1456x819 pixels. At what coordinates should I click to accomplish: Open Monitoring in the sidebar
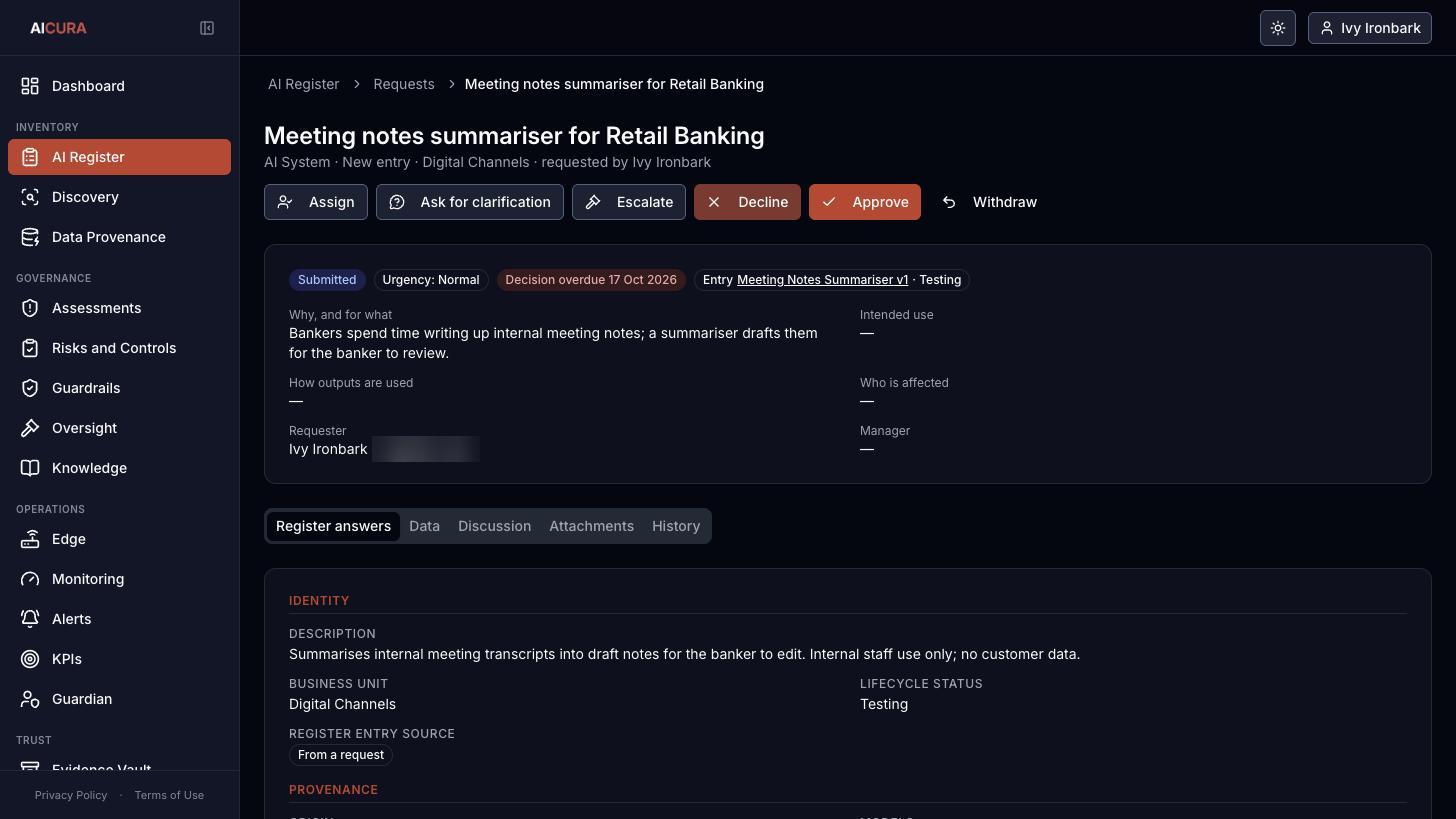119,579
